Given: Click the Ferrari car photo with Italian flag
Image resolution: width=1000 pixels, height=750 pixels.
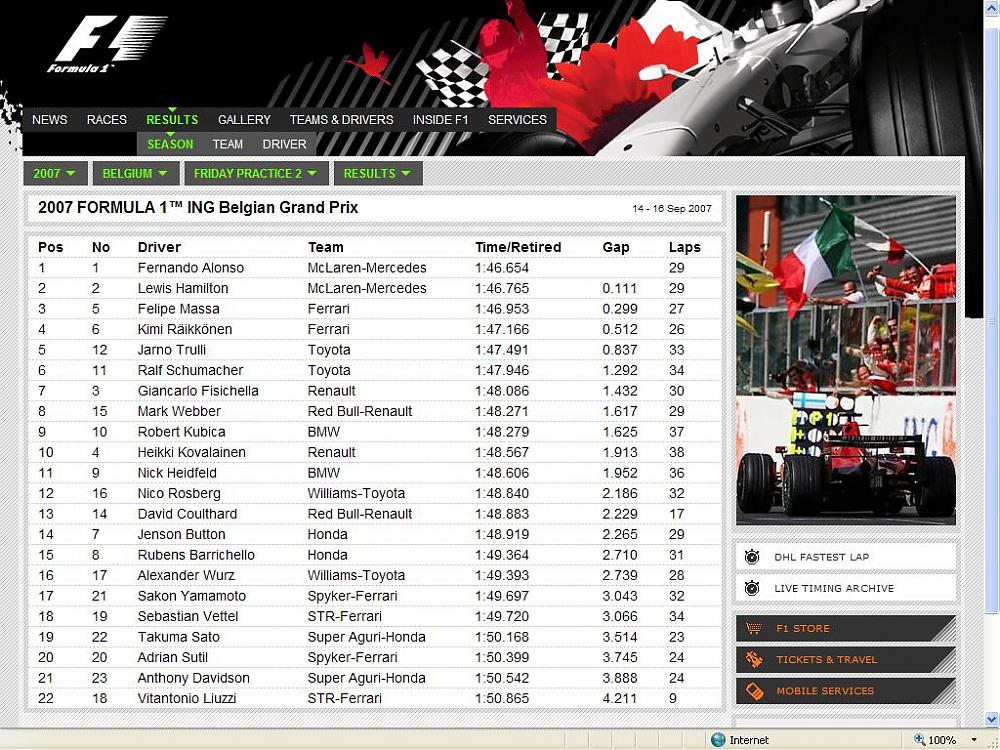Looking at the screenshot, I should point(846,360).
